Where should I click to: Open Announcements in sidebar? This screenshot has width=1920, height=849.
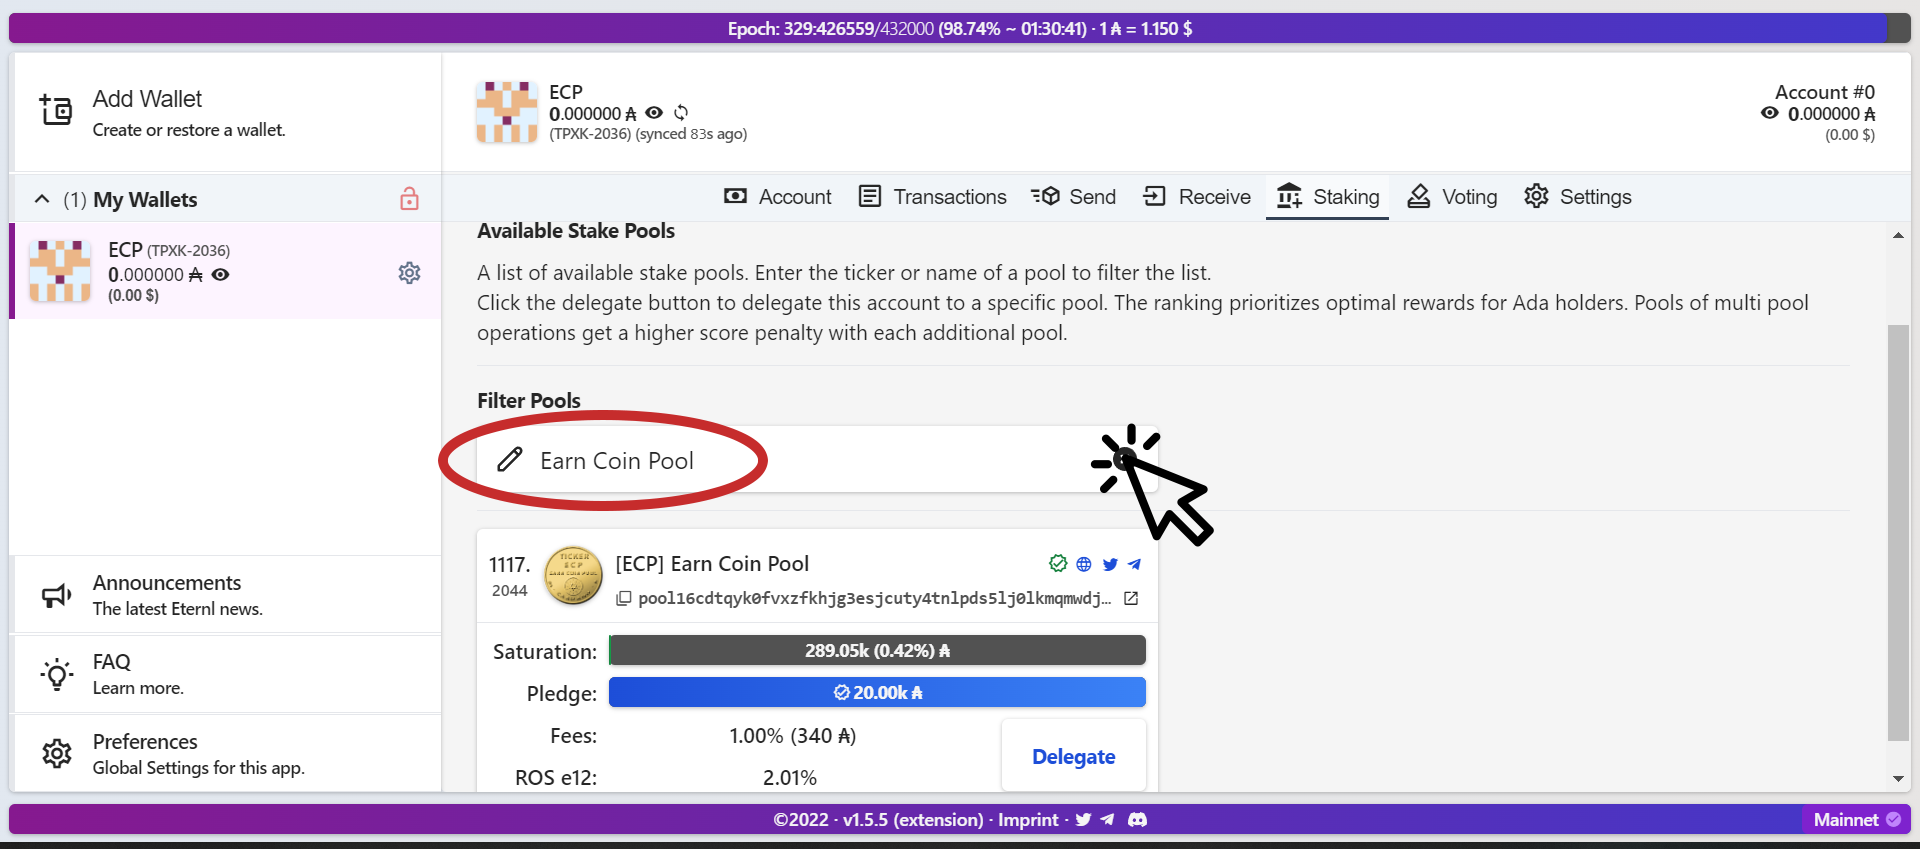[226, 595]
